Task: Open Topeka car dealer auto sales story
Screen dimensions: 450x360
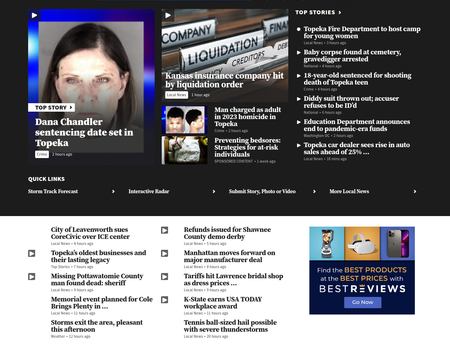Action: pos(357,148)
